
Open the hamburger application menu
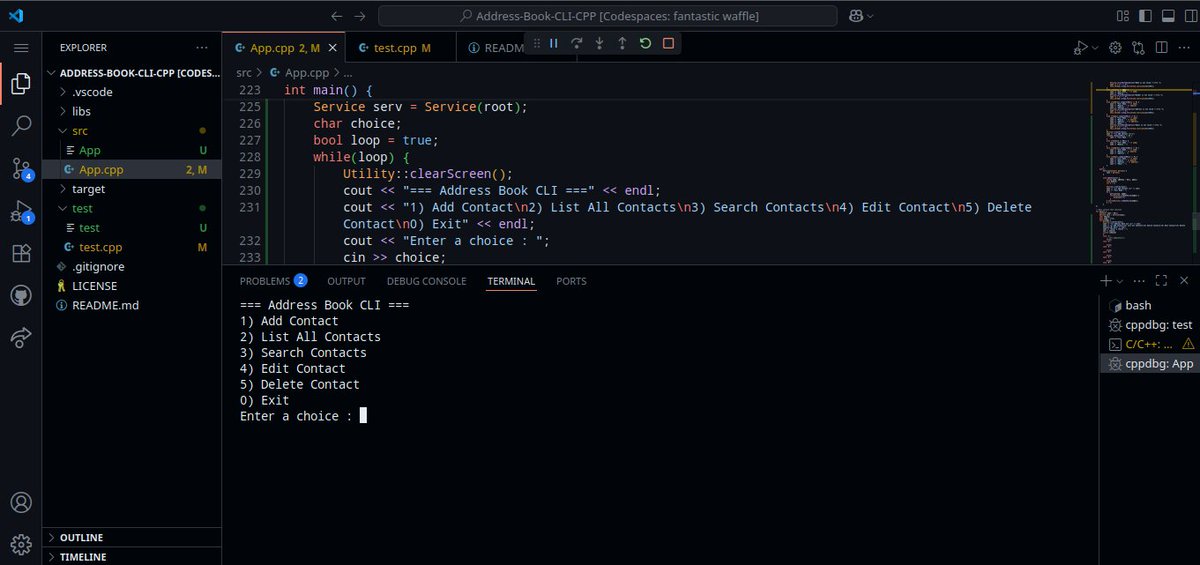coord(21,47)
